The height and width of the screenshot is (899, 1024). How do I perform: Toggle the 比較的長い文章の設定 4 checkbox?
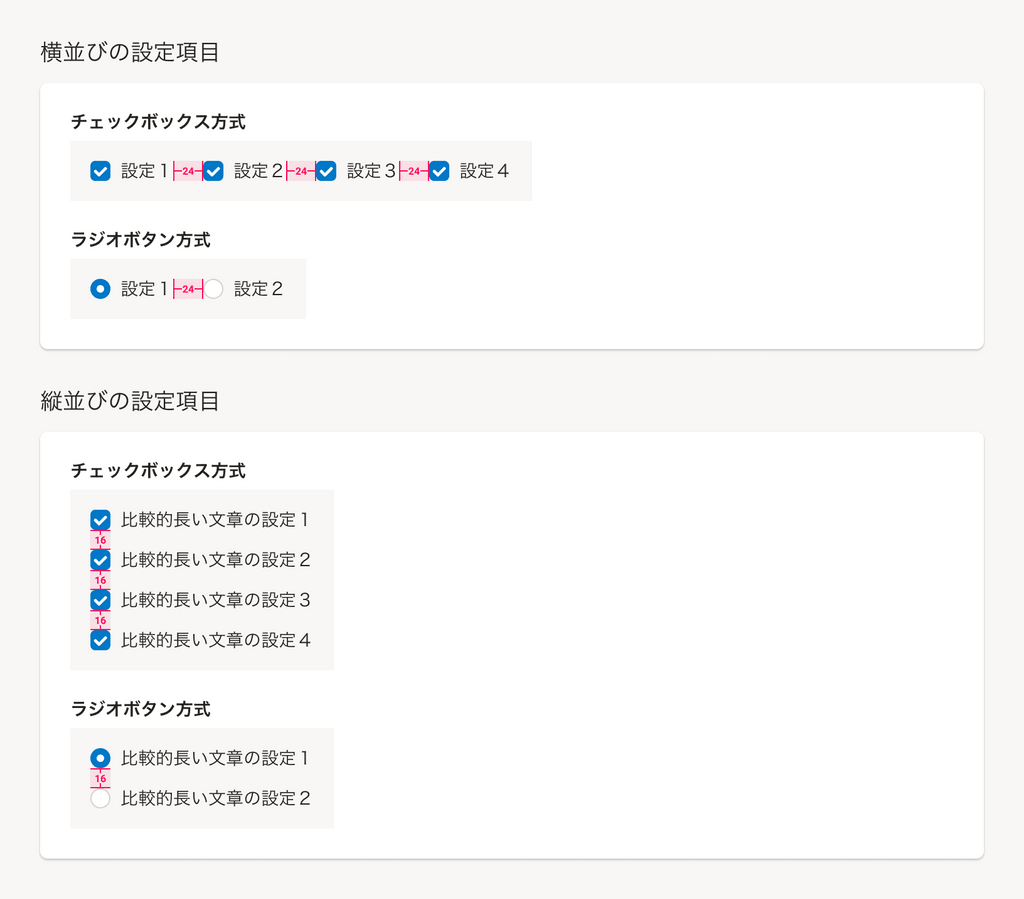tap(100, 640)
